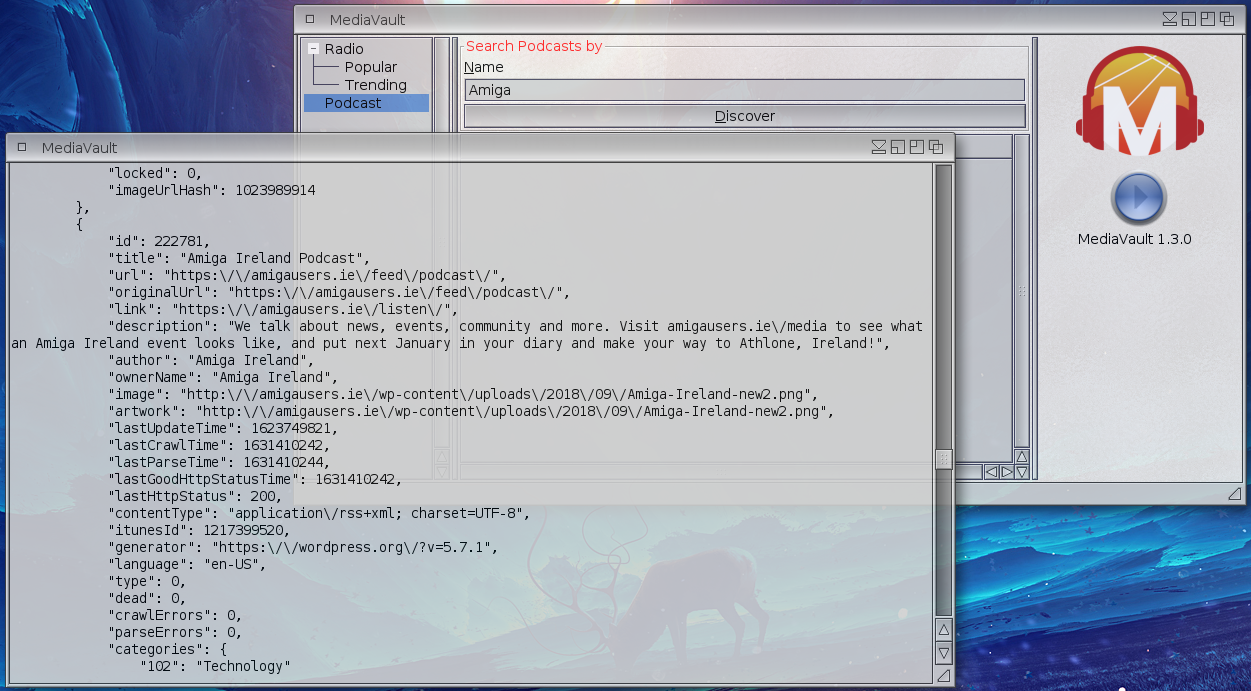Click the "image" URL line
Image resolution: width=1251 pixels, height=691 pixels.
click(462, 394)
